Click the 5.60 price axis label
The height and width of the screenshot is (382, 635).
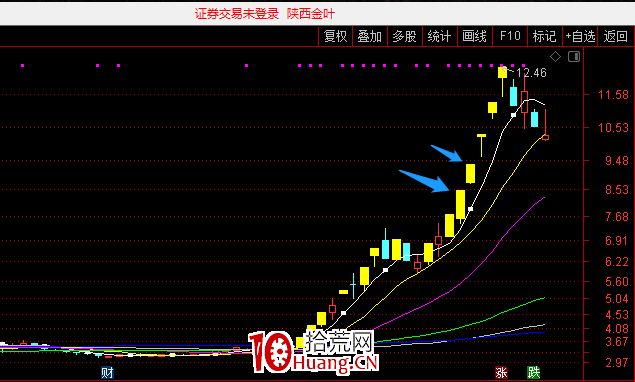tap(617, 282)
